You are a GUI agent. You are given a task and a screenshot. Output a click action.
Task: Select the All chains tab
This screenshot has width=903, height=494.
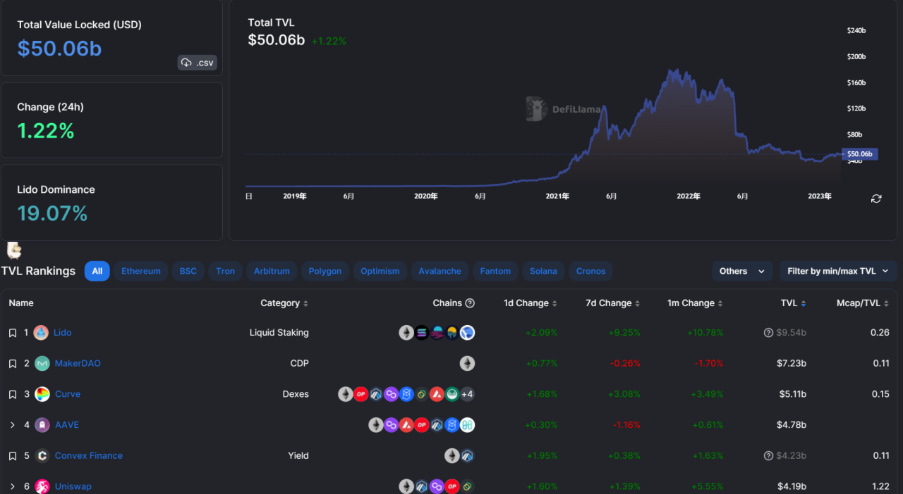(97, 271)
